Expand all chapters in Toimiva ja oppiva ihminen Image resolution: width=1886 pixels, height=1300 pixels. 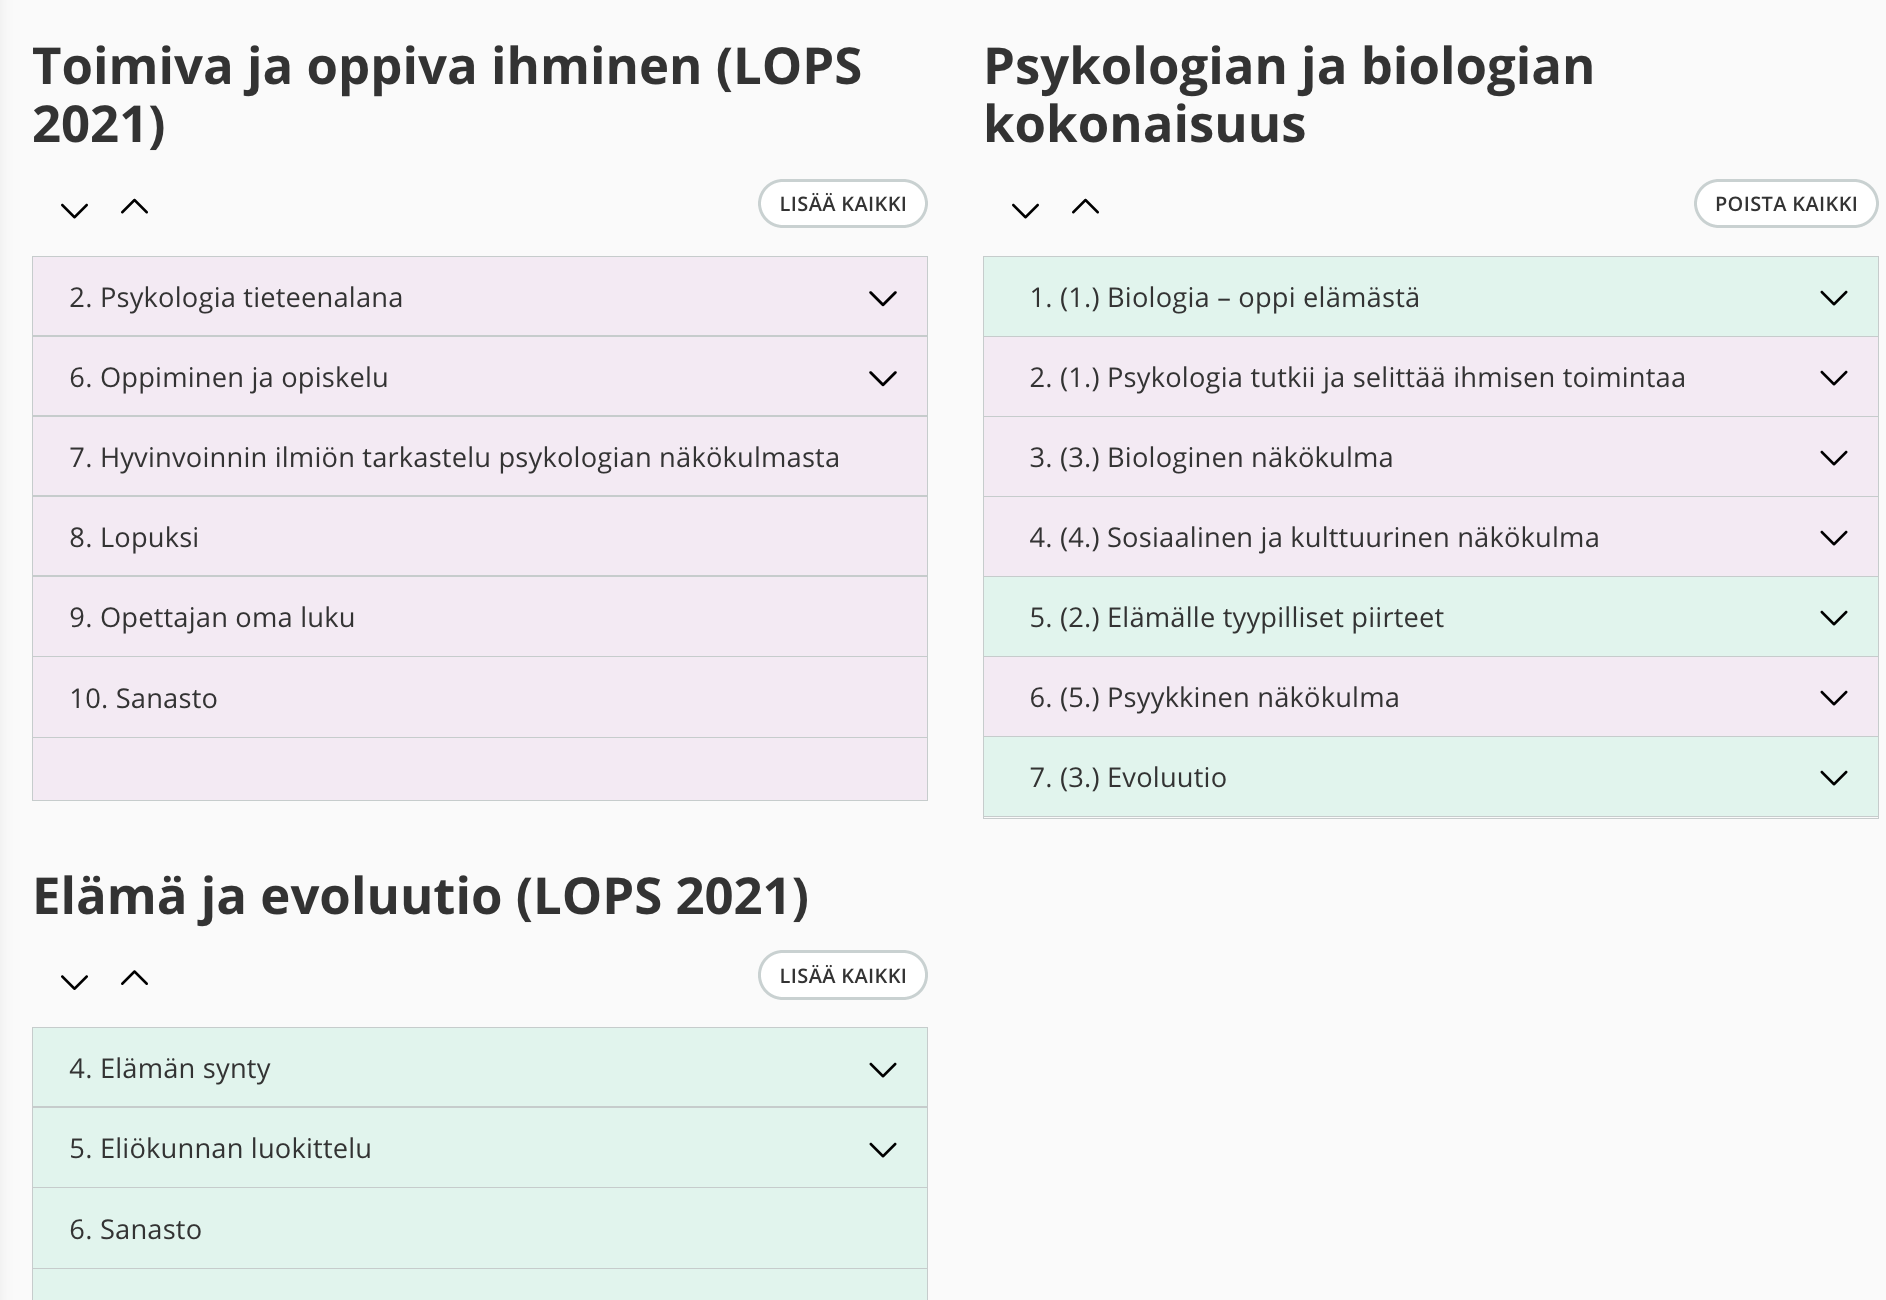click(x=74, y=209)
